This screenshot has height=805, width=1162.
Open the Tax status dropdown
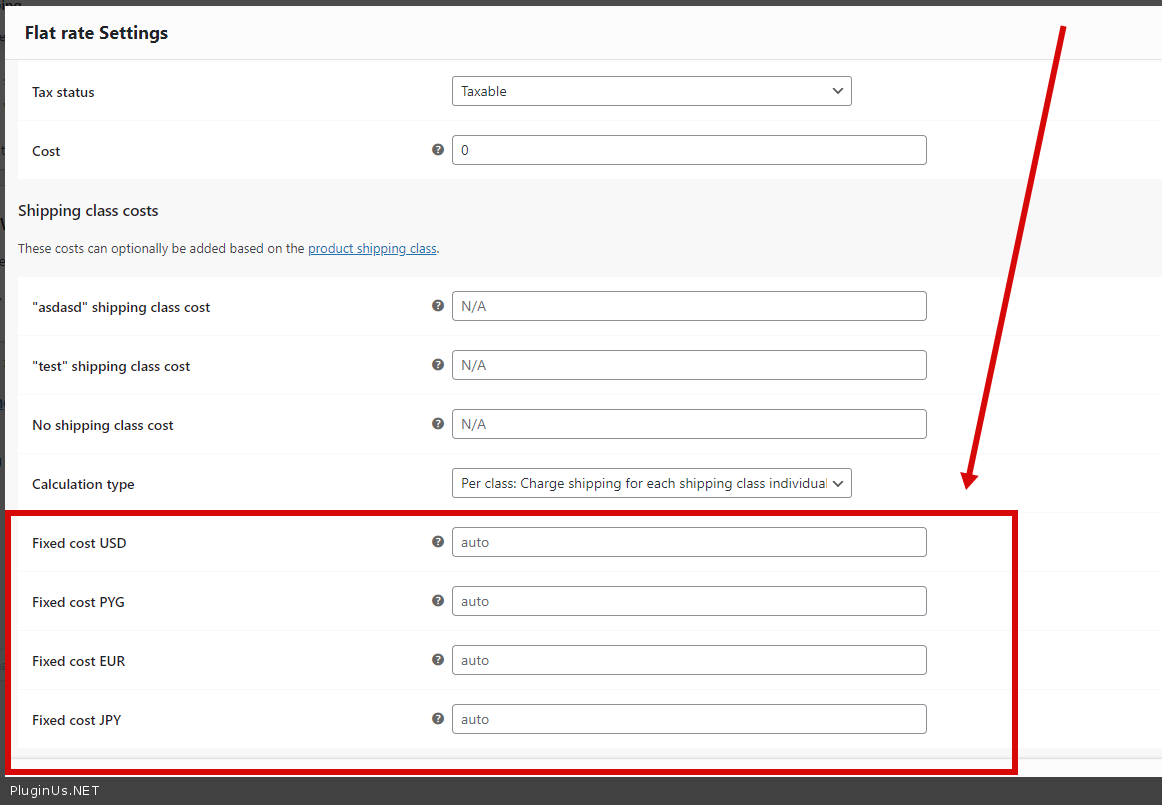coord(651,91)
